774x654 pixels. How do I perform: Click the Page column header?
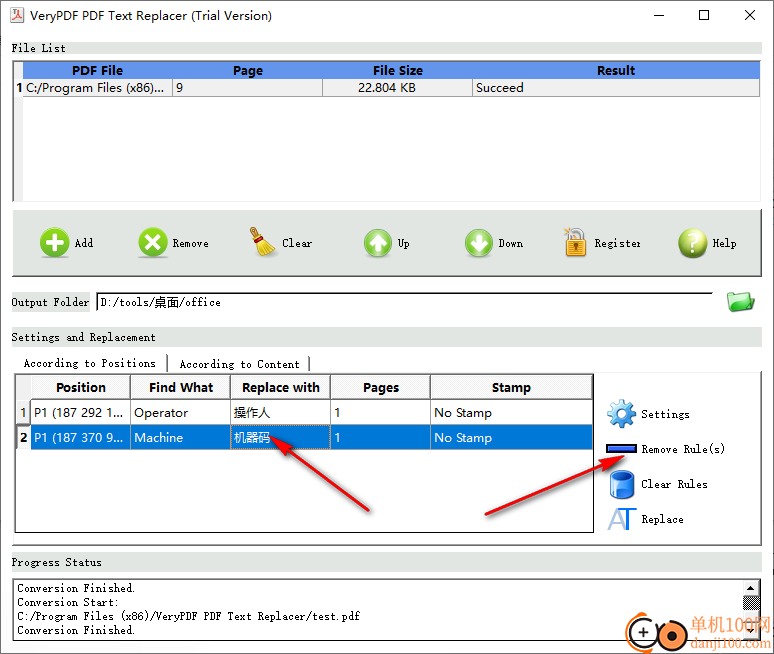coord(248,71)
